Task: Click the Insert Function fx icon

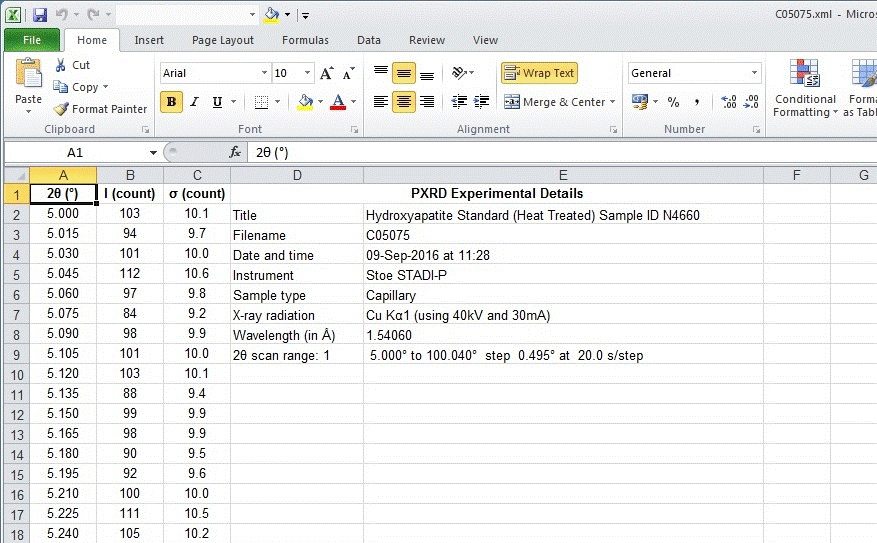Action: (235, 152)
